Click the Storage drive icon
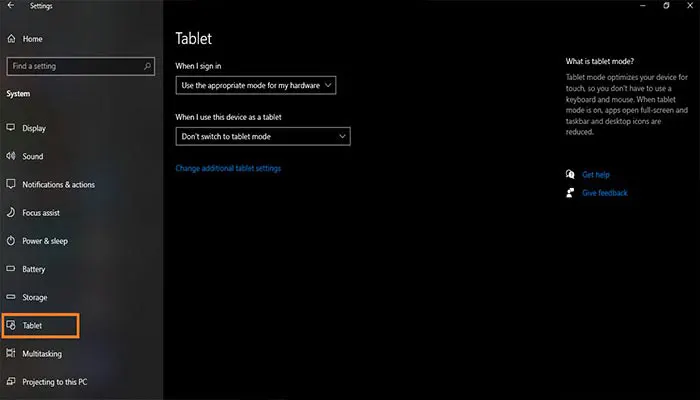This screenshot has width=700, height=400. click(x=12, y=297)
